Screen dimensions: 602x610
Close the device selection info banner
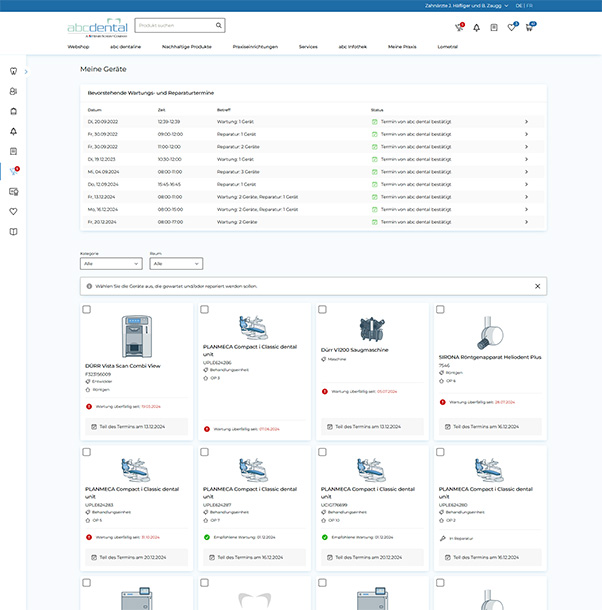[x=537, y=286]
